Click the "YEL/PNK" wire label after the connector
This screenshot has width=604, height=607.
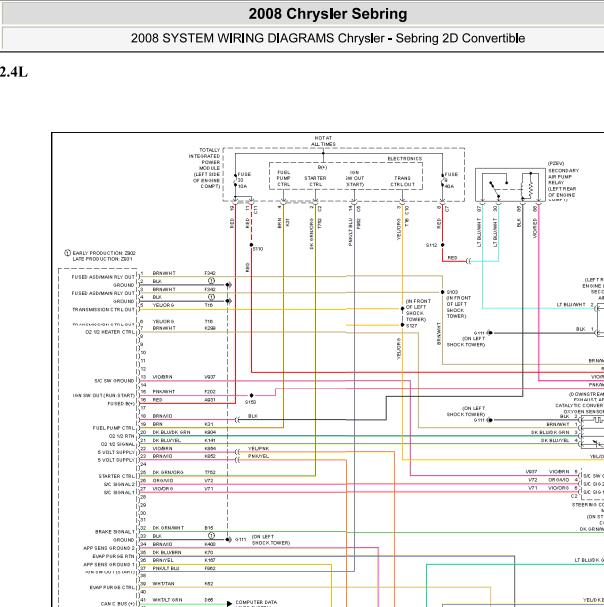258,448
